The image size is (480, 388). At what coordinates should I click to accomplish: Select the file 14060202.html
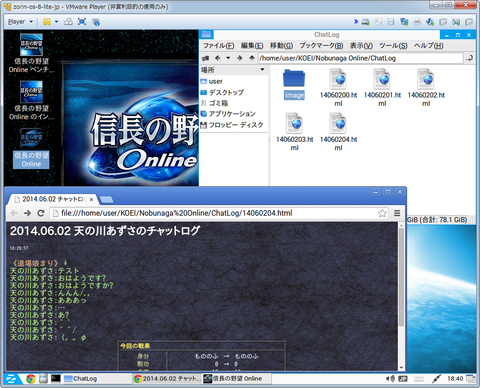[x=426, y=87]
